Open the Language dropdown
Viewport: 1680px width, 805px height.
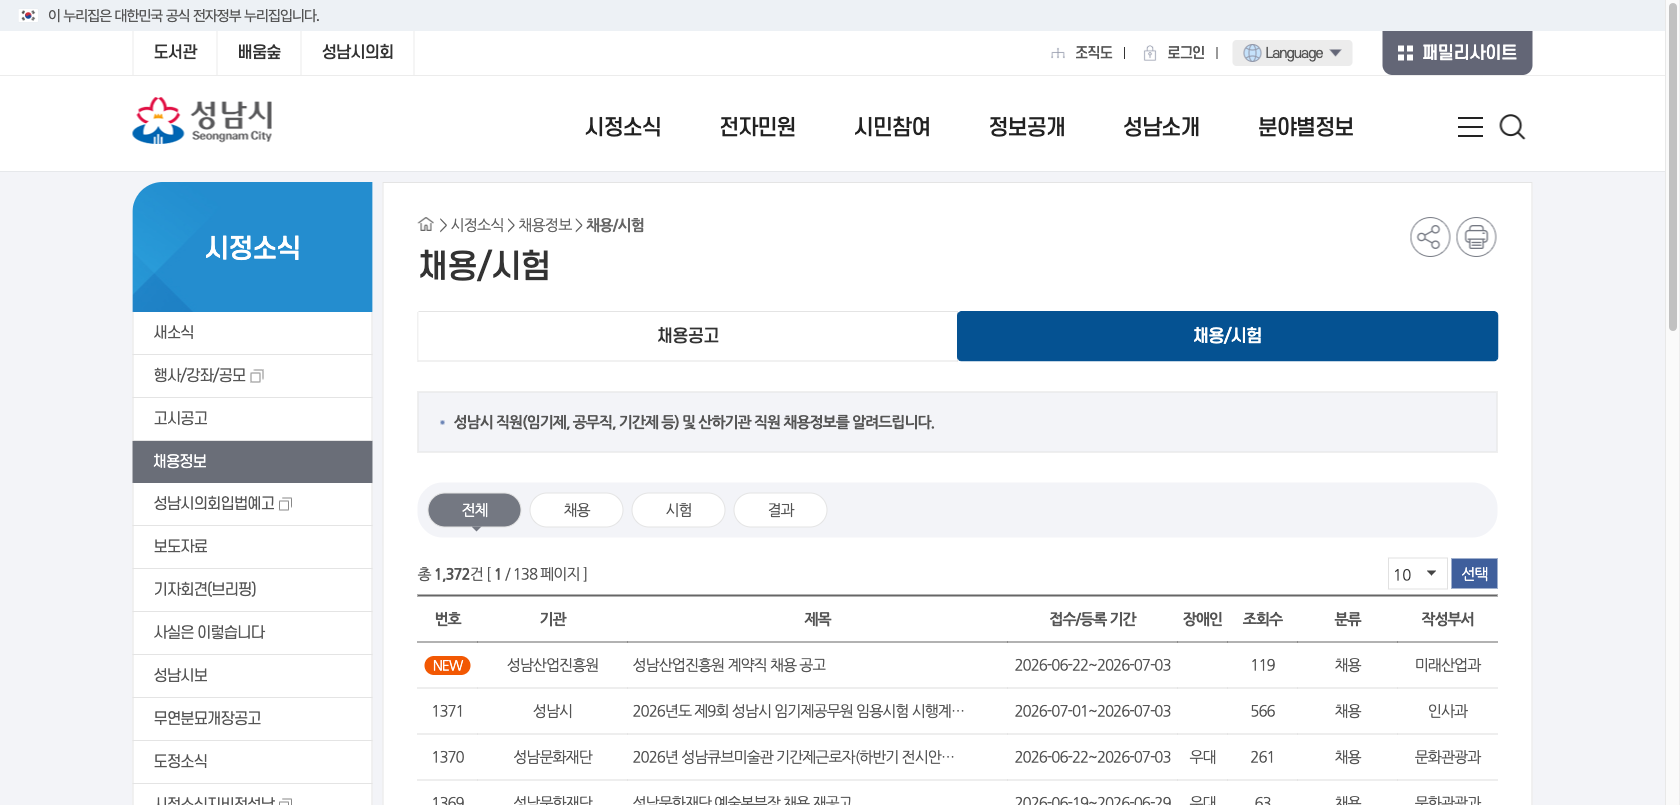pos(1292,53)
